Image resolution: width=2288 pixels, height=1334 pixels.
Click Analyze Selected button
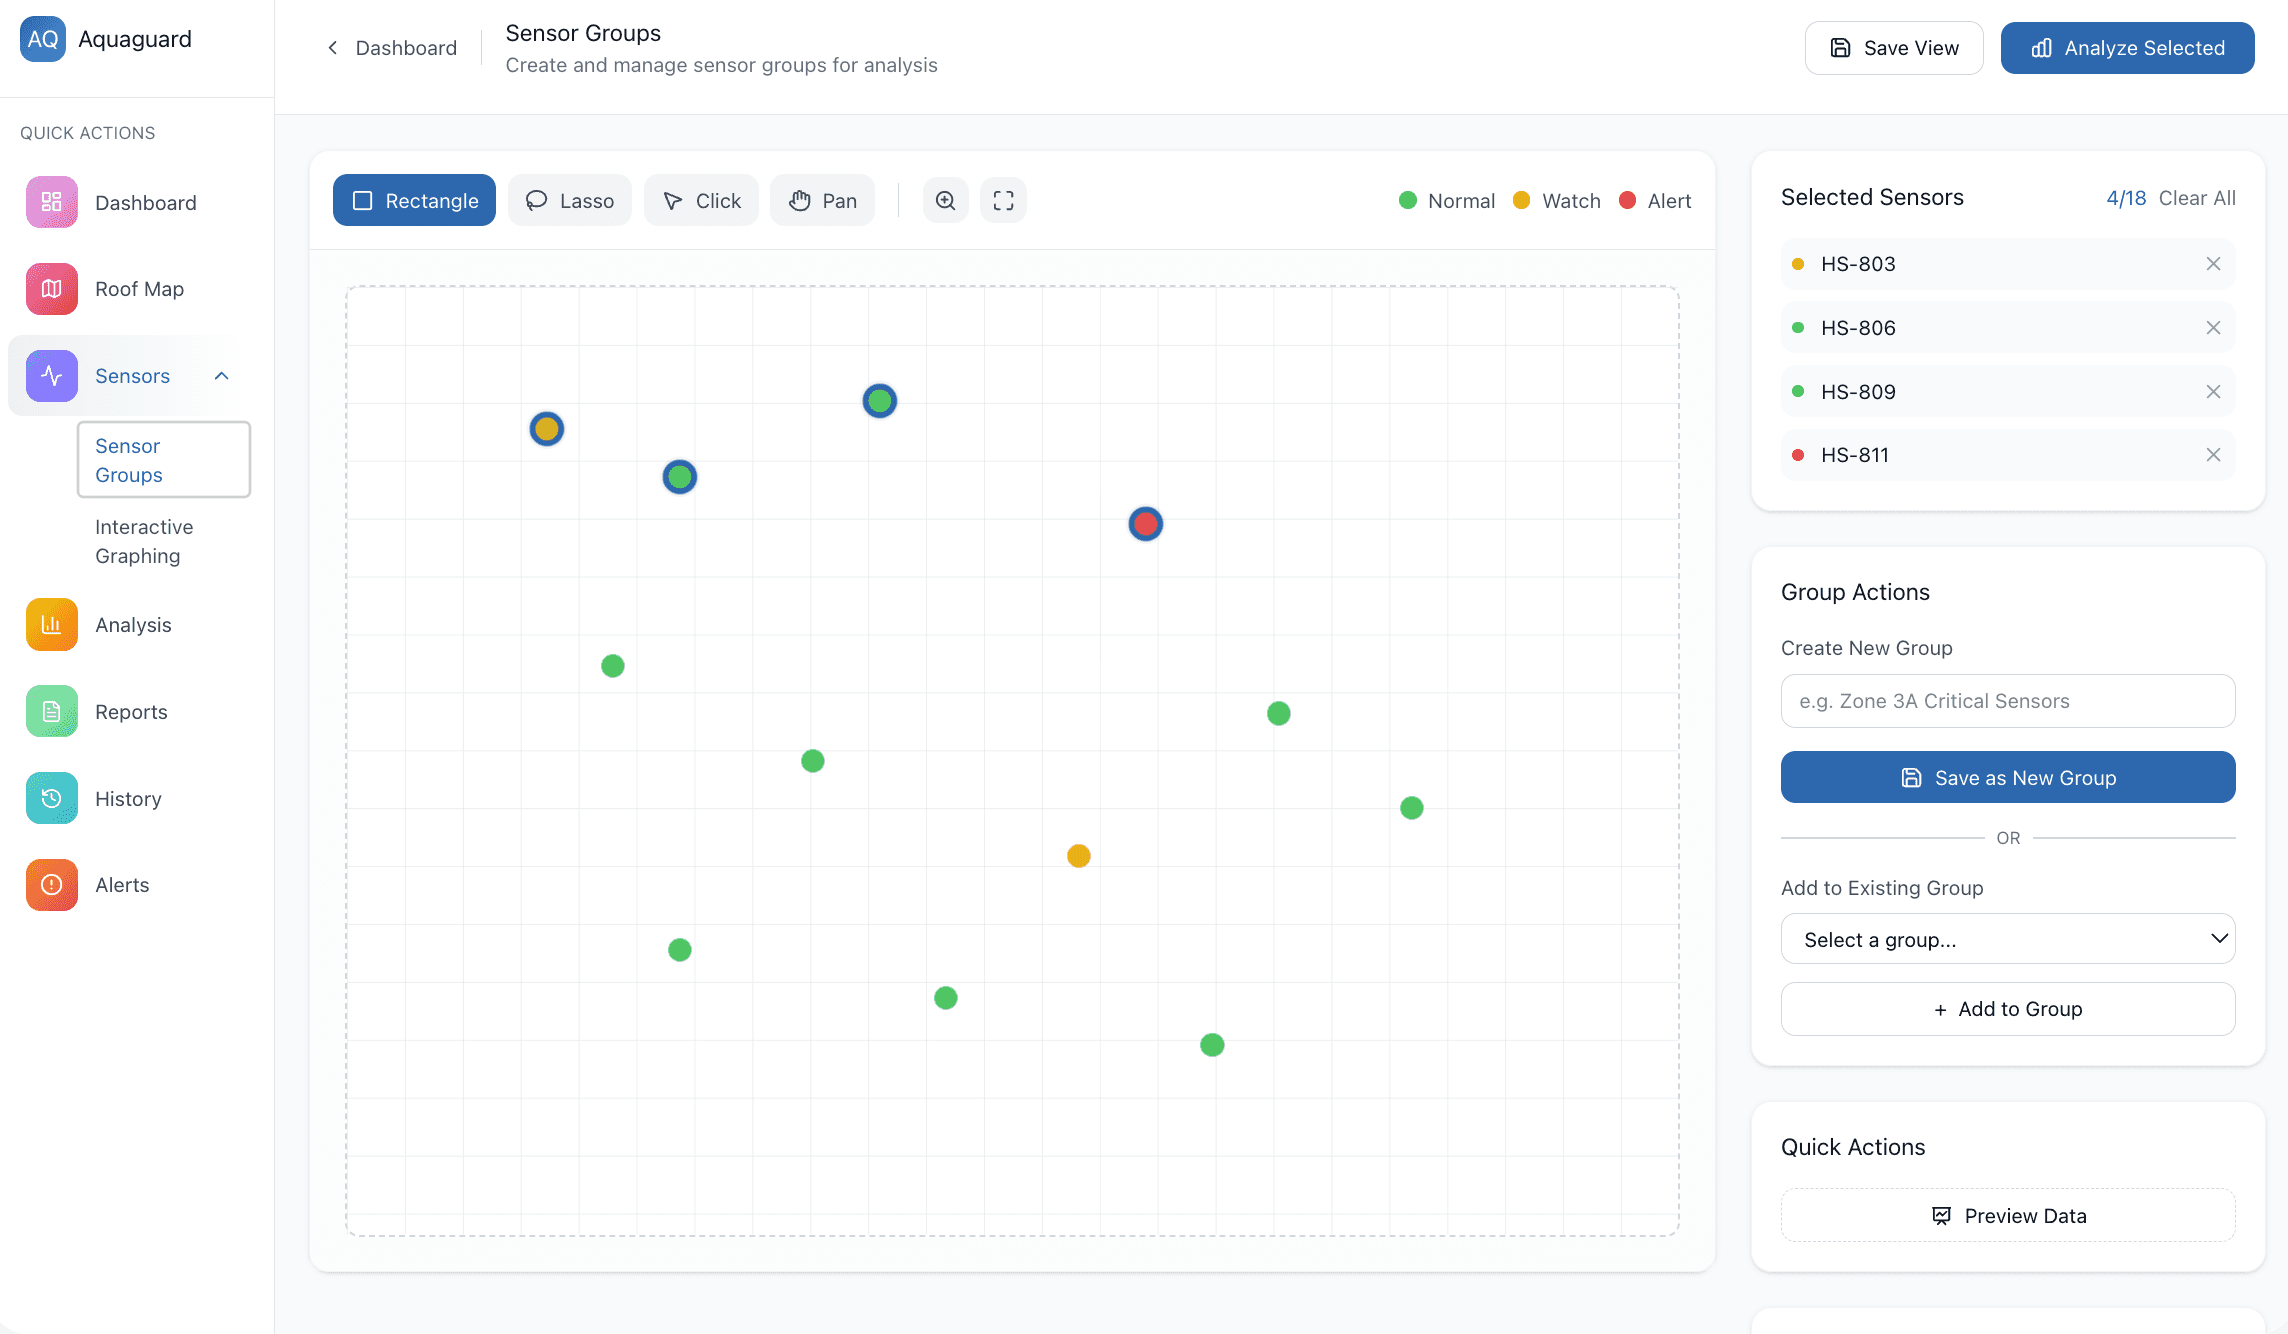tap(2127, 48)
